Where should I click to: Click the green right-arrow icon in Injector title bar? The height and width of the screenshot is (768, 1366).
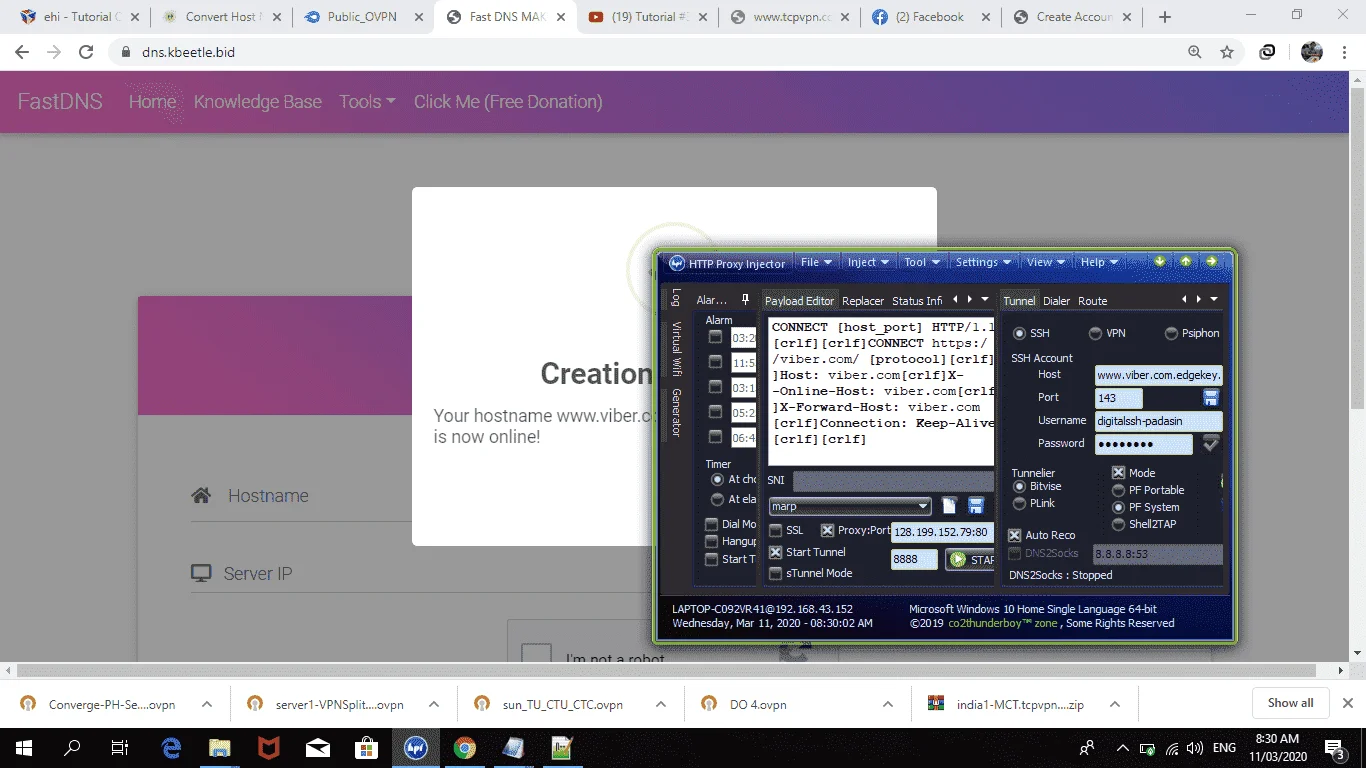click(1212, 262)
